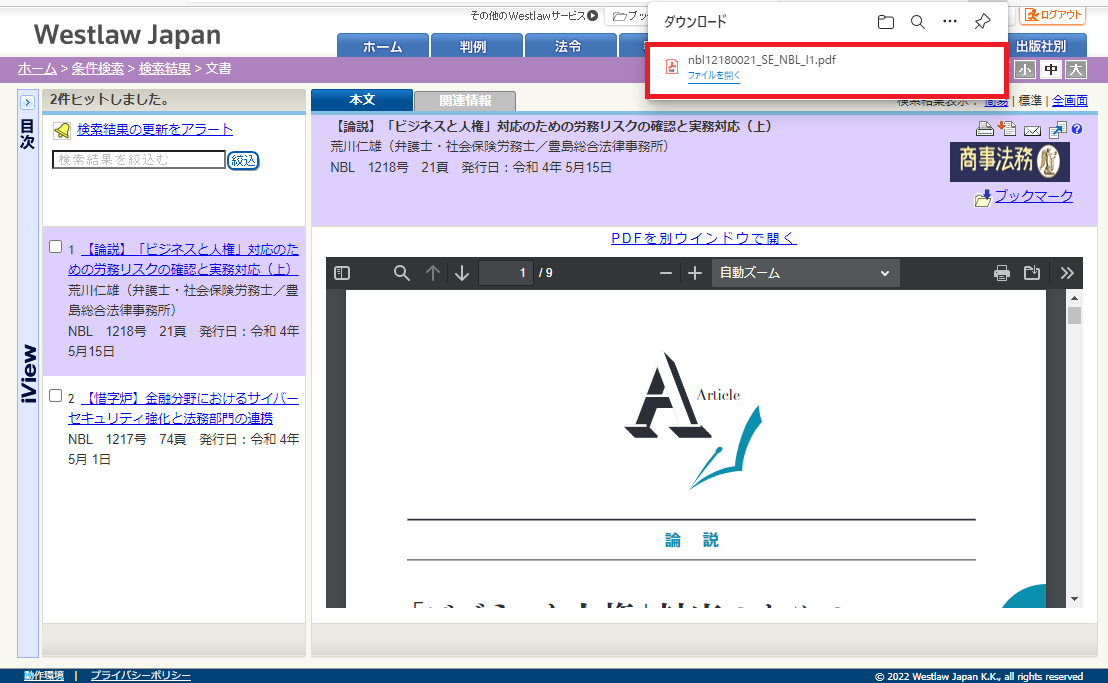Set font size to 小

pos(1025,69)
